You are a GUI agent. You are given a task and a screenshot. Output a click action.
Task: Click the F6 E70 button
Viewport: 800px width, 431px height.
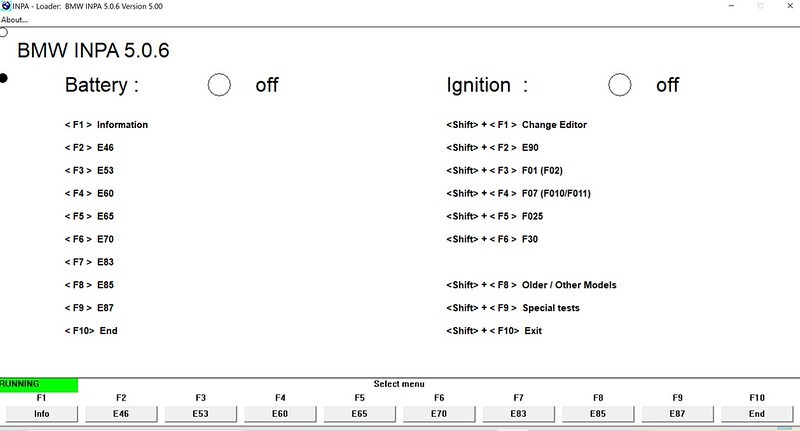point(439,414)
